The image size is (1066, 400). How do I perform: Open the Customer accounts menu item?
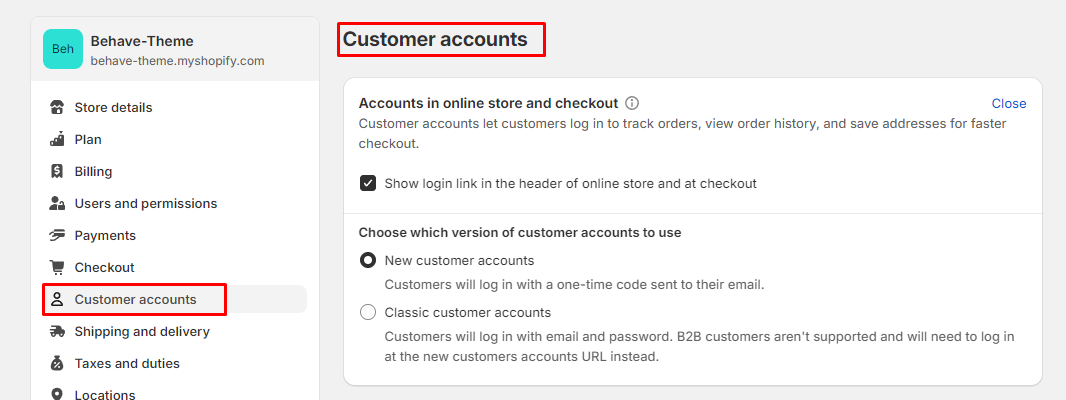(x=175, y=299)
